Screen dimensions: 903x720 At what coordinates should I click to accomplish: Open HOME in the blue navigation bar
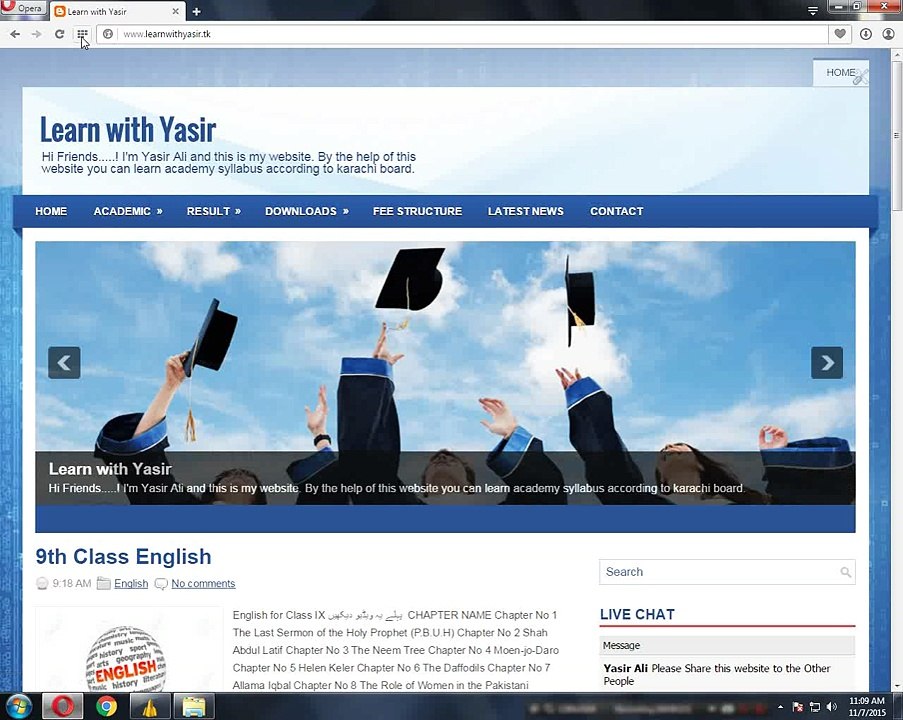pos(51,211)
